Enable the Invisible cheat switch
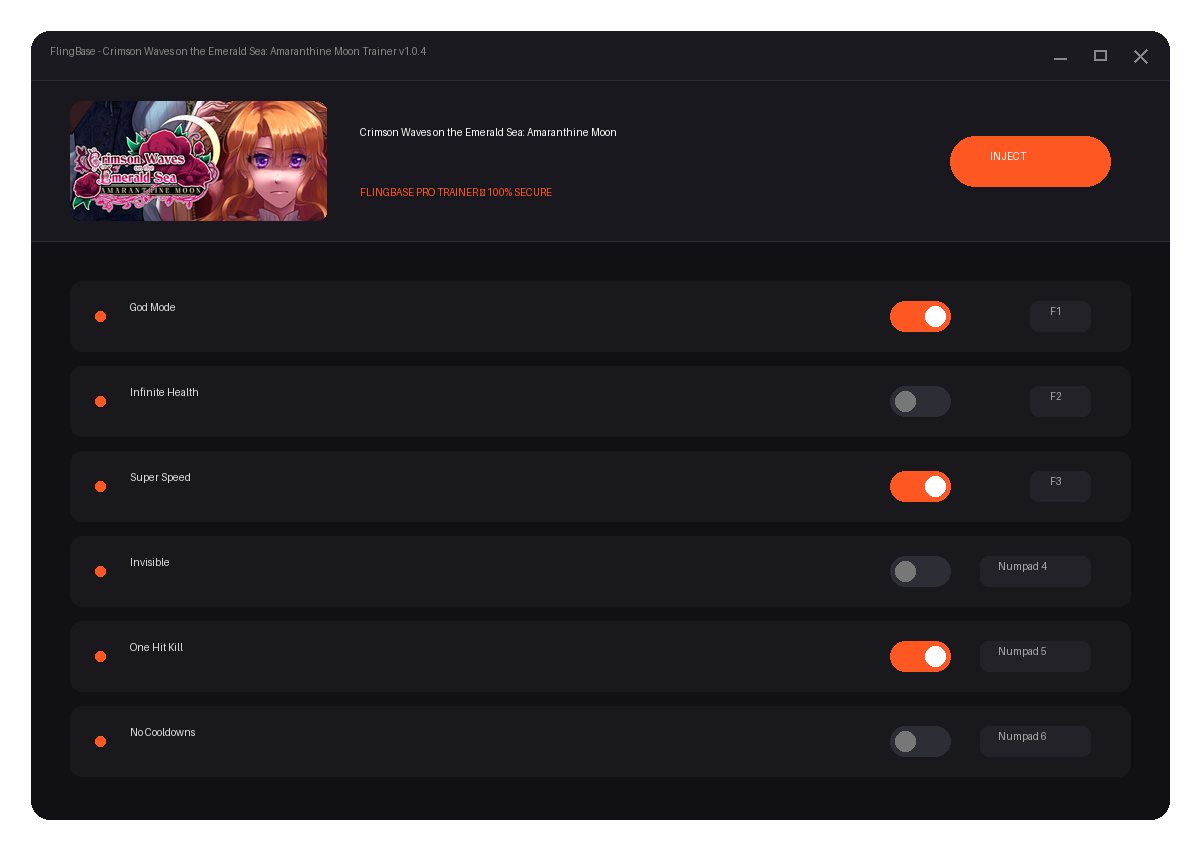Viewport: 1200px width, 850px height. coord(920,571)
